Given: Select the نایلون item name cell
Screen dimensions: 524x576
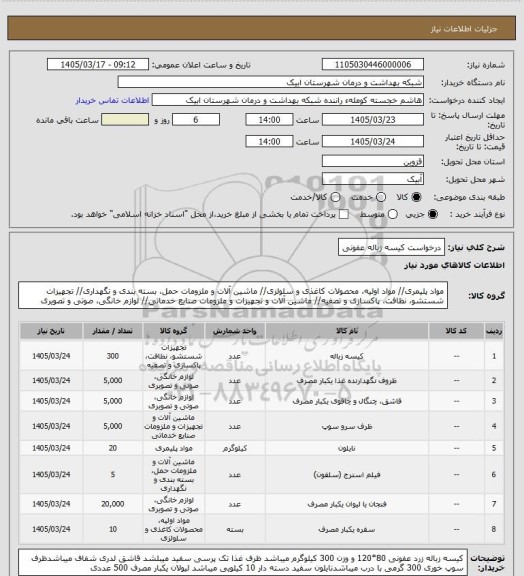Looking at the screenshot, I should 347,448.
